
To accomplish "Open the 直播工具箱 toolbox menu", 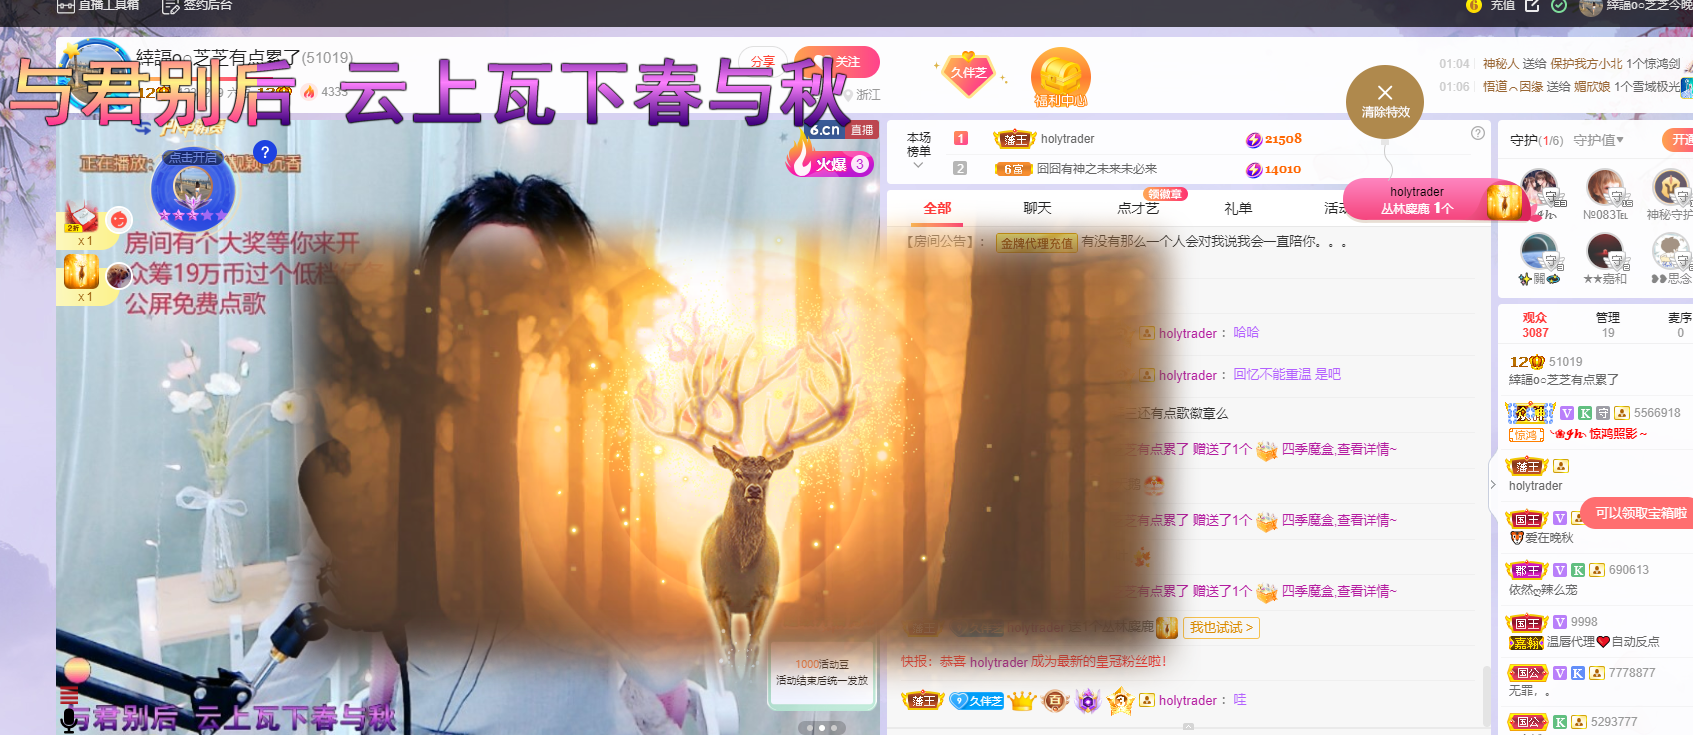I will (x=97, y=5).
